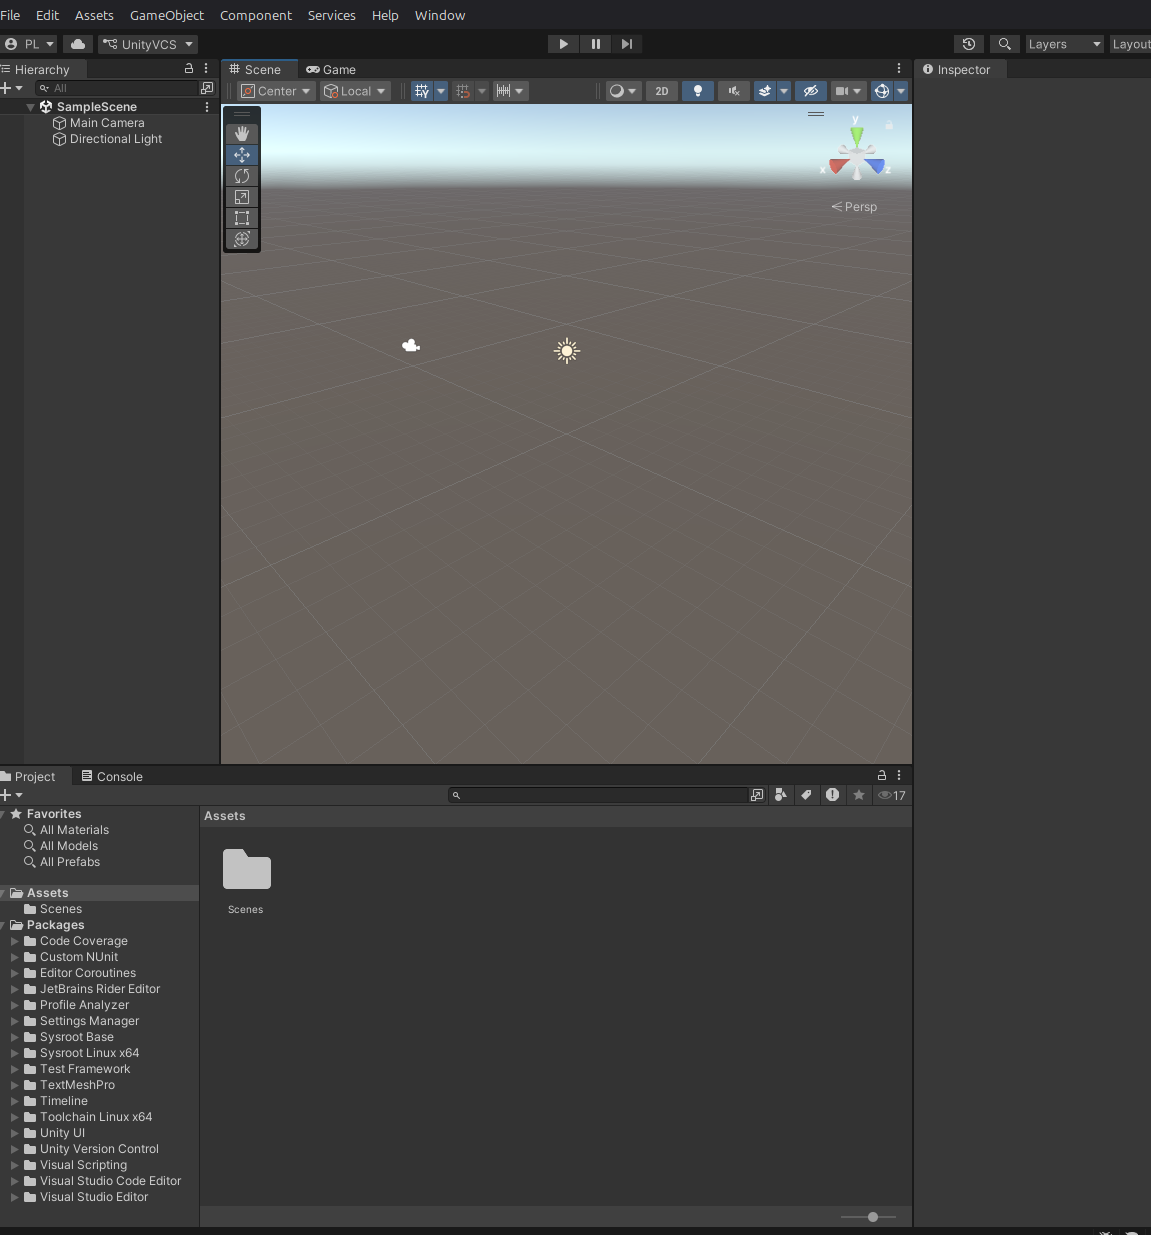Select the Rect transform tool

(242, 218)
